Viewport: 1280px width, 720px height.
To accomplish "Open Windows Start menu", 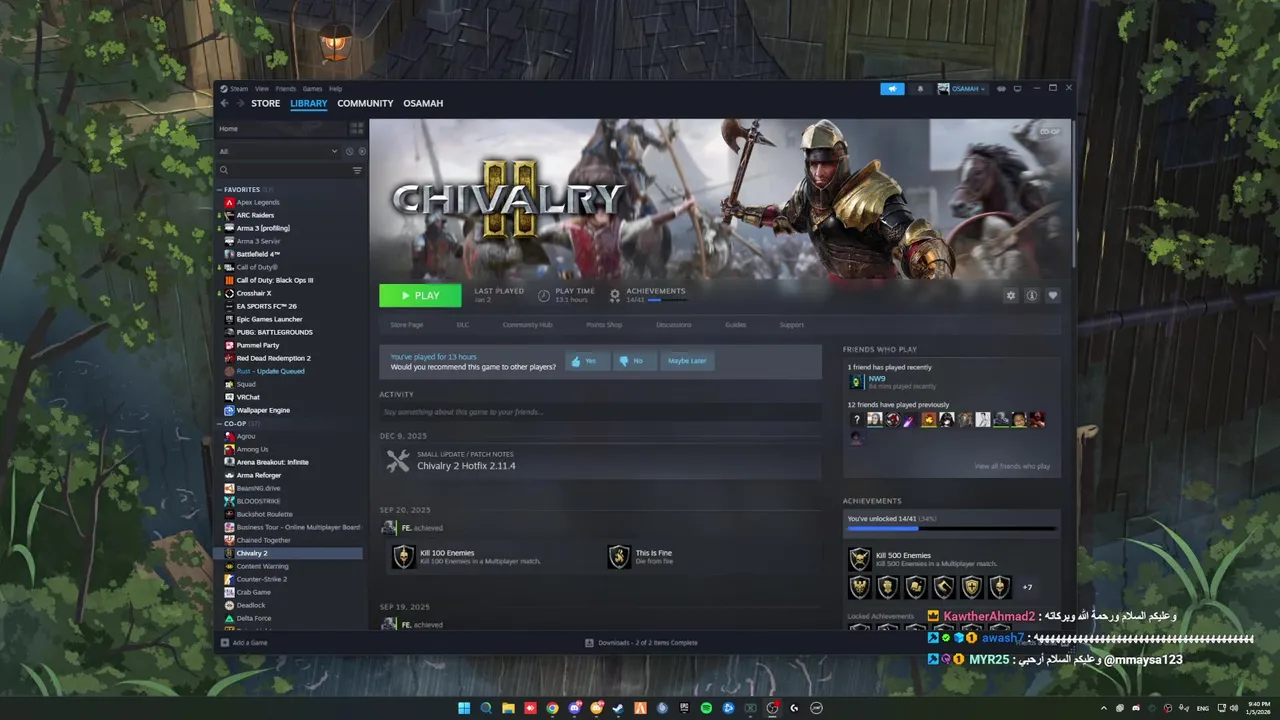I will 464,708.
